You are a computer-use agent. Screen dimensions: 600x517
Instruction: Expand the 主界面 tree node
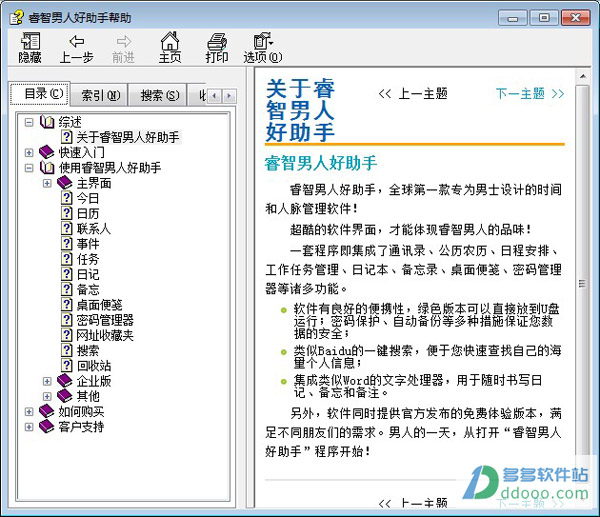click(47, 183)
